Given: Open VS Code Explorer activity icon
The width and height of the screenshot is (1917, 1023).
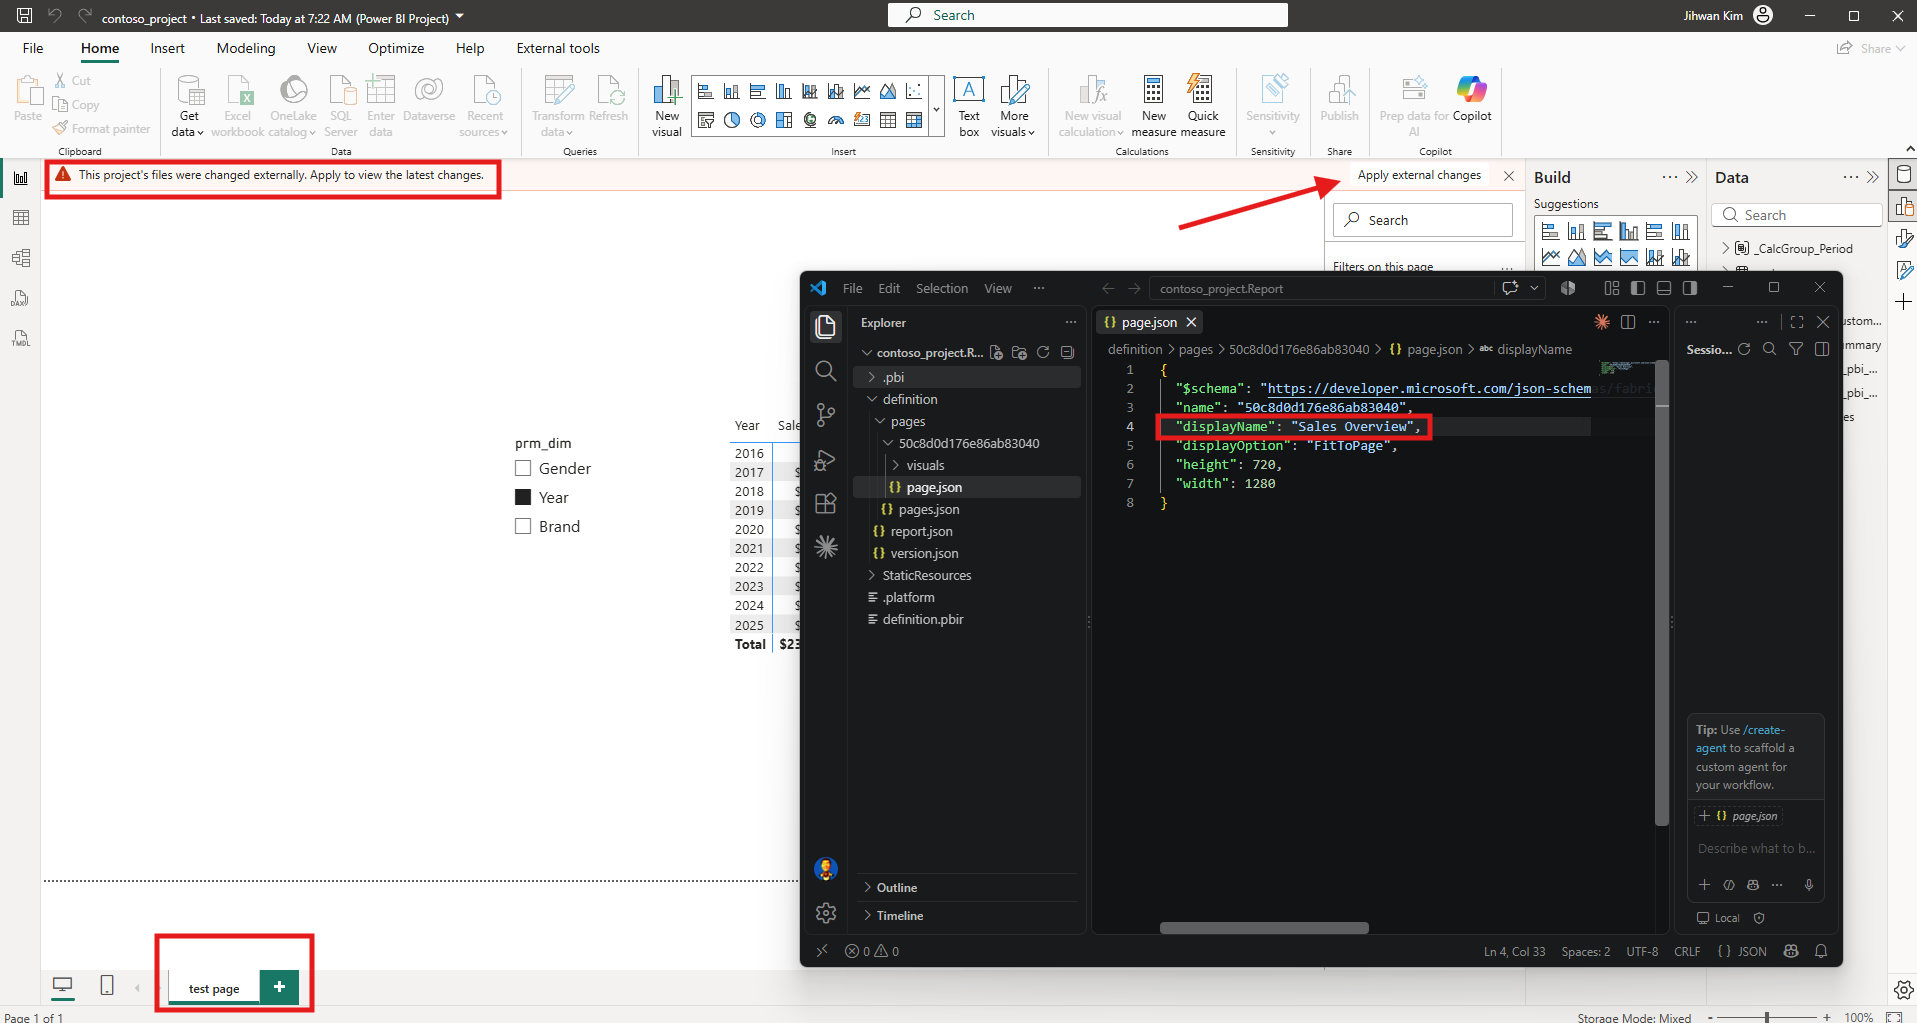Looking at the screenshot, I should point(825,327).
